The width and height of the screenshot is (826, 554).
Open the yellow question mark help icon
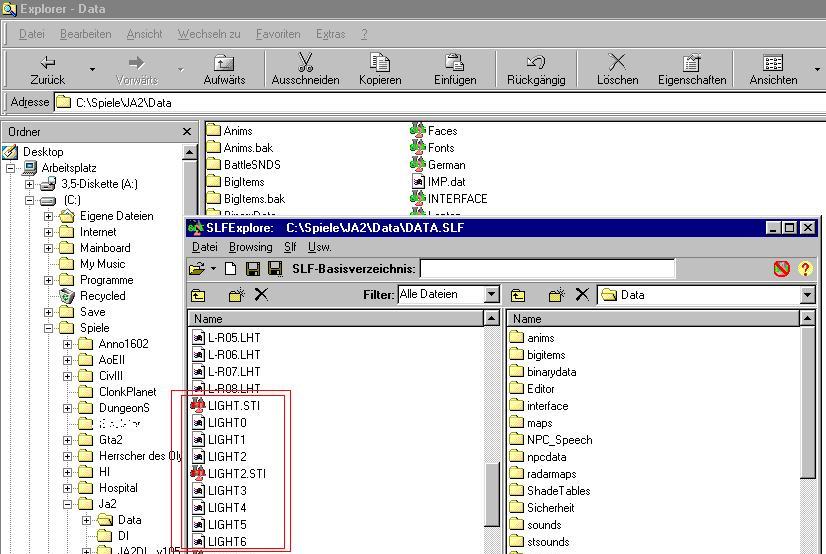click(x=805, y=269)
